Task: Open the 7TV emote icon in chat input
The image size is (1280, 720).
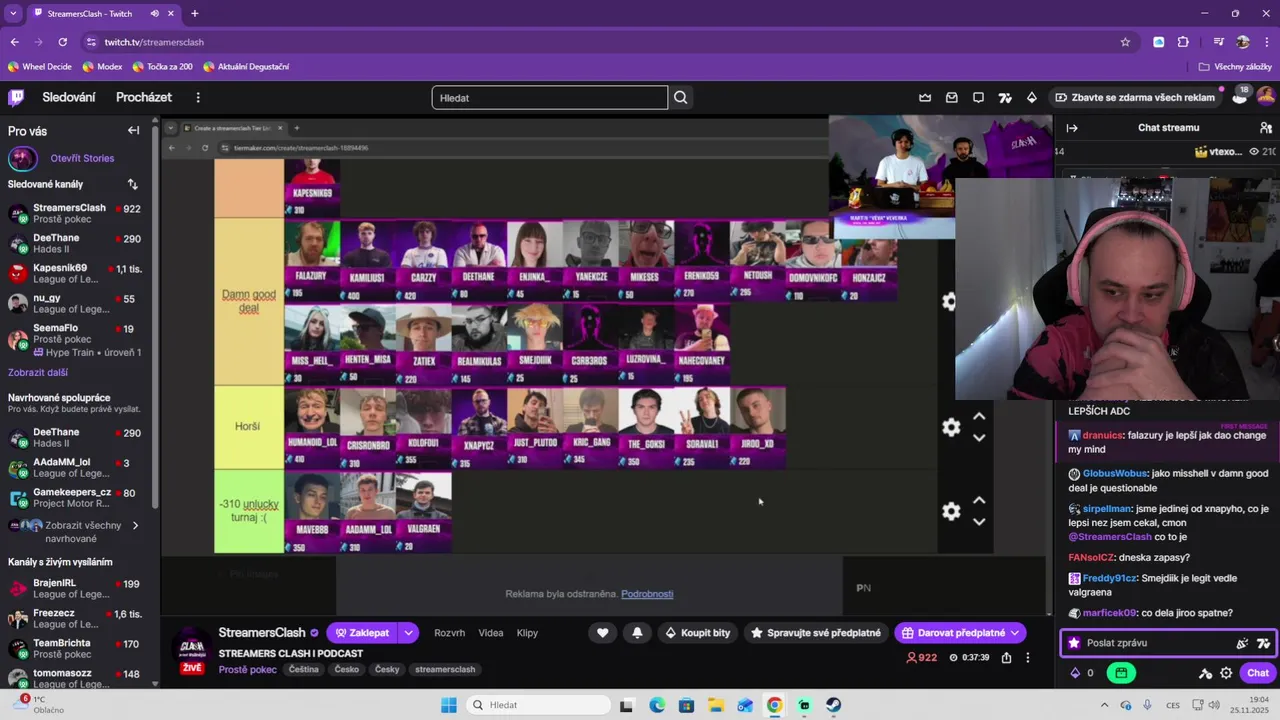Action: tap(1263, 643)
